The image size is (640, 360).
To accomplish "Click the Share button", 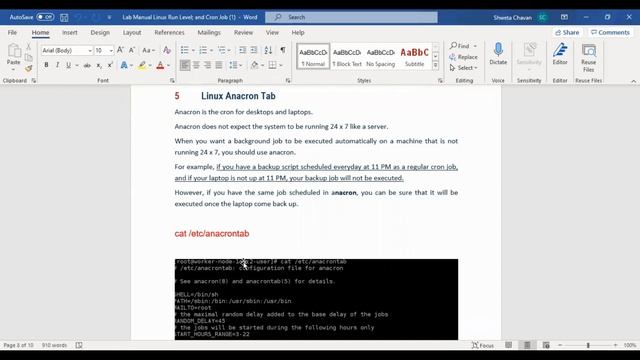I will click(x=567, y=32).
